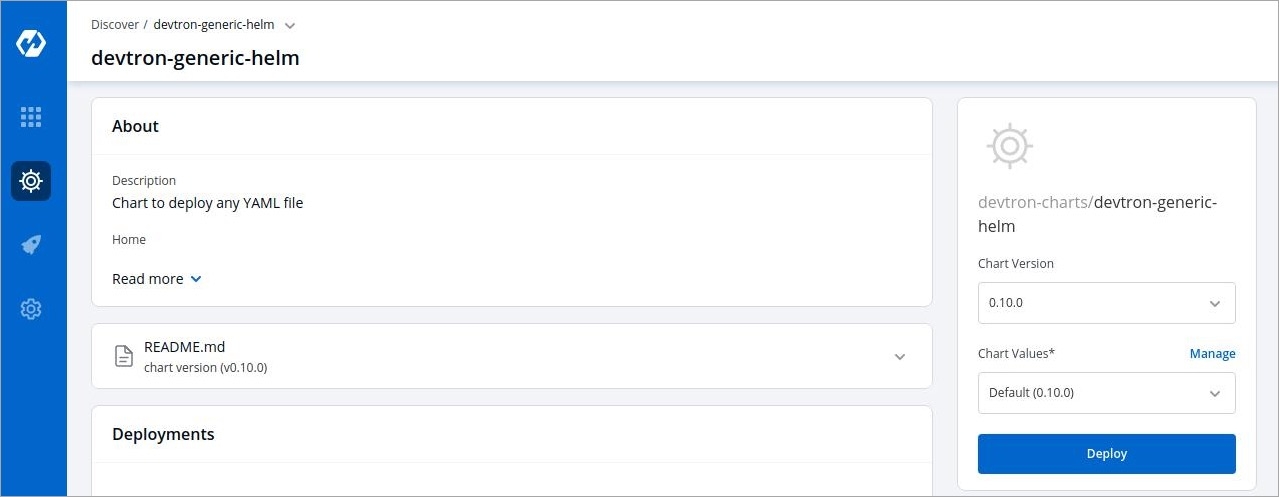Open the Applications grid icon in sidebar
The image size is (1279, 497).
31,117
